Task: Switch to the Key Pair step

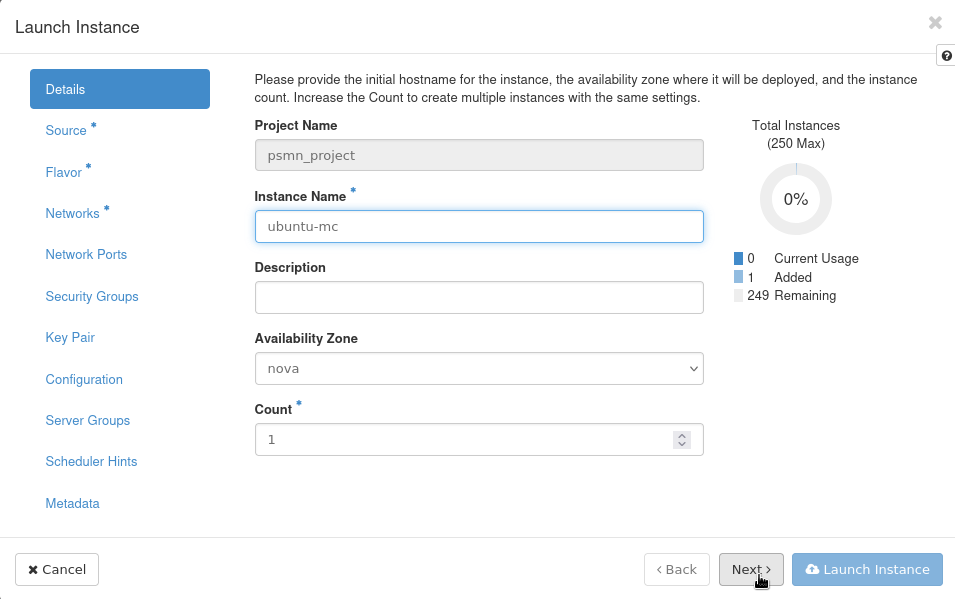Action: tap(70, 338)
